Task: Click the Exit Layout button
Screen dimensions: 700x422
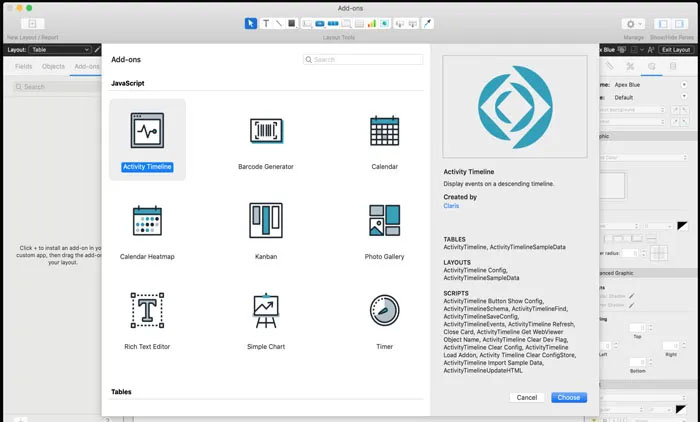Action: (x=676, y=50)
